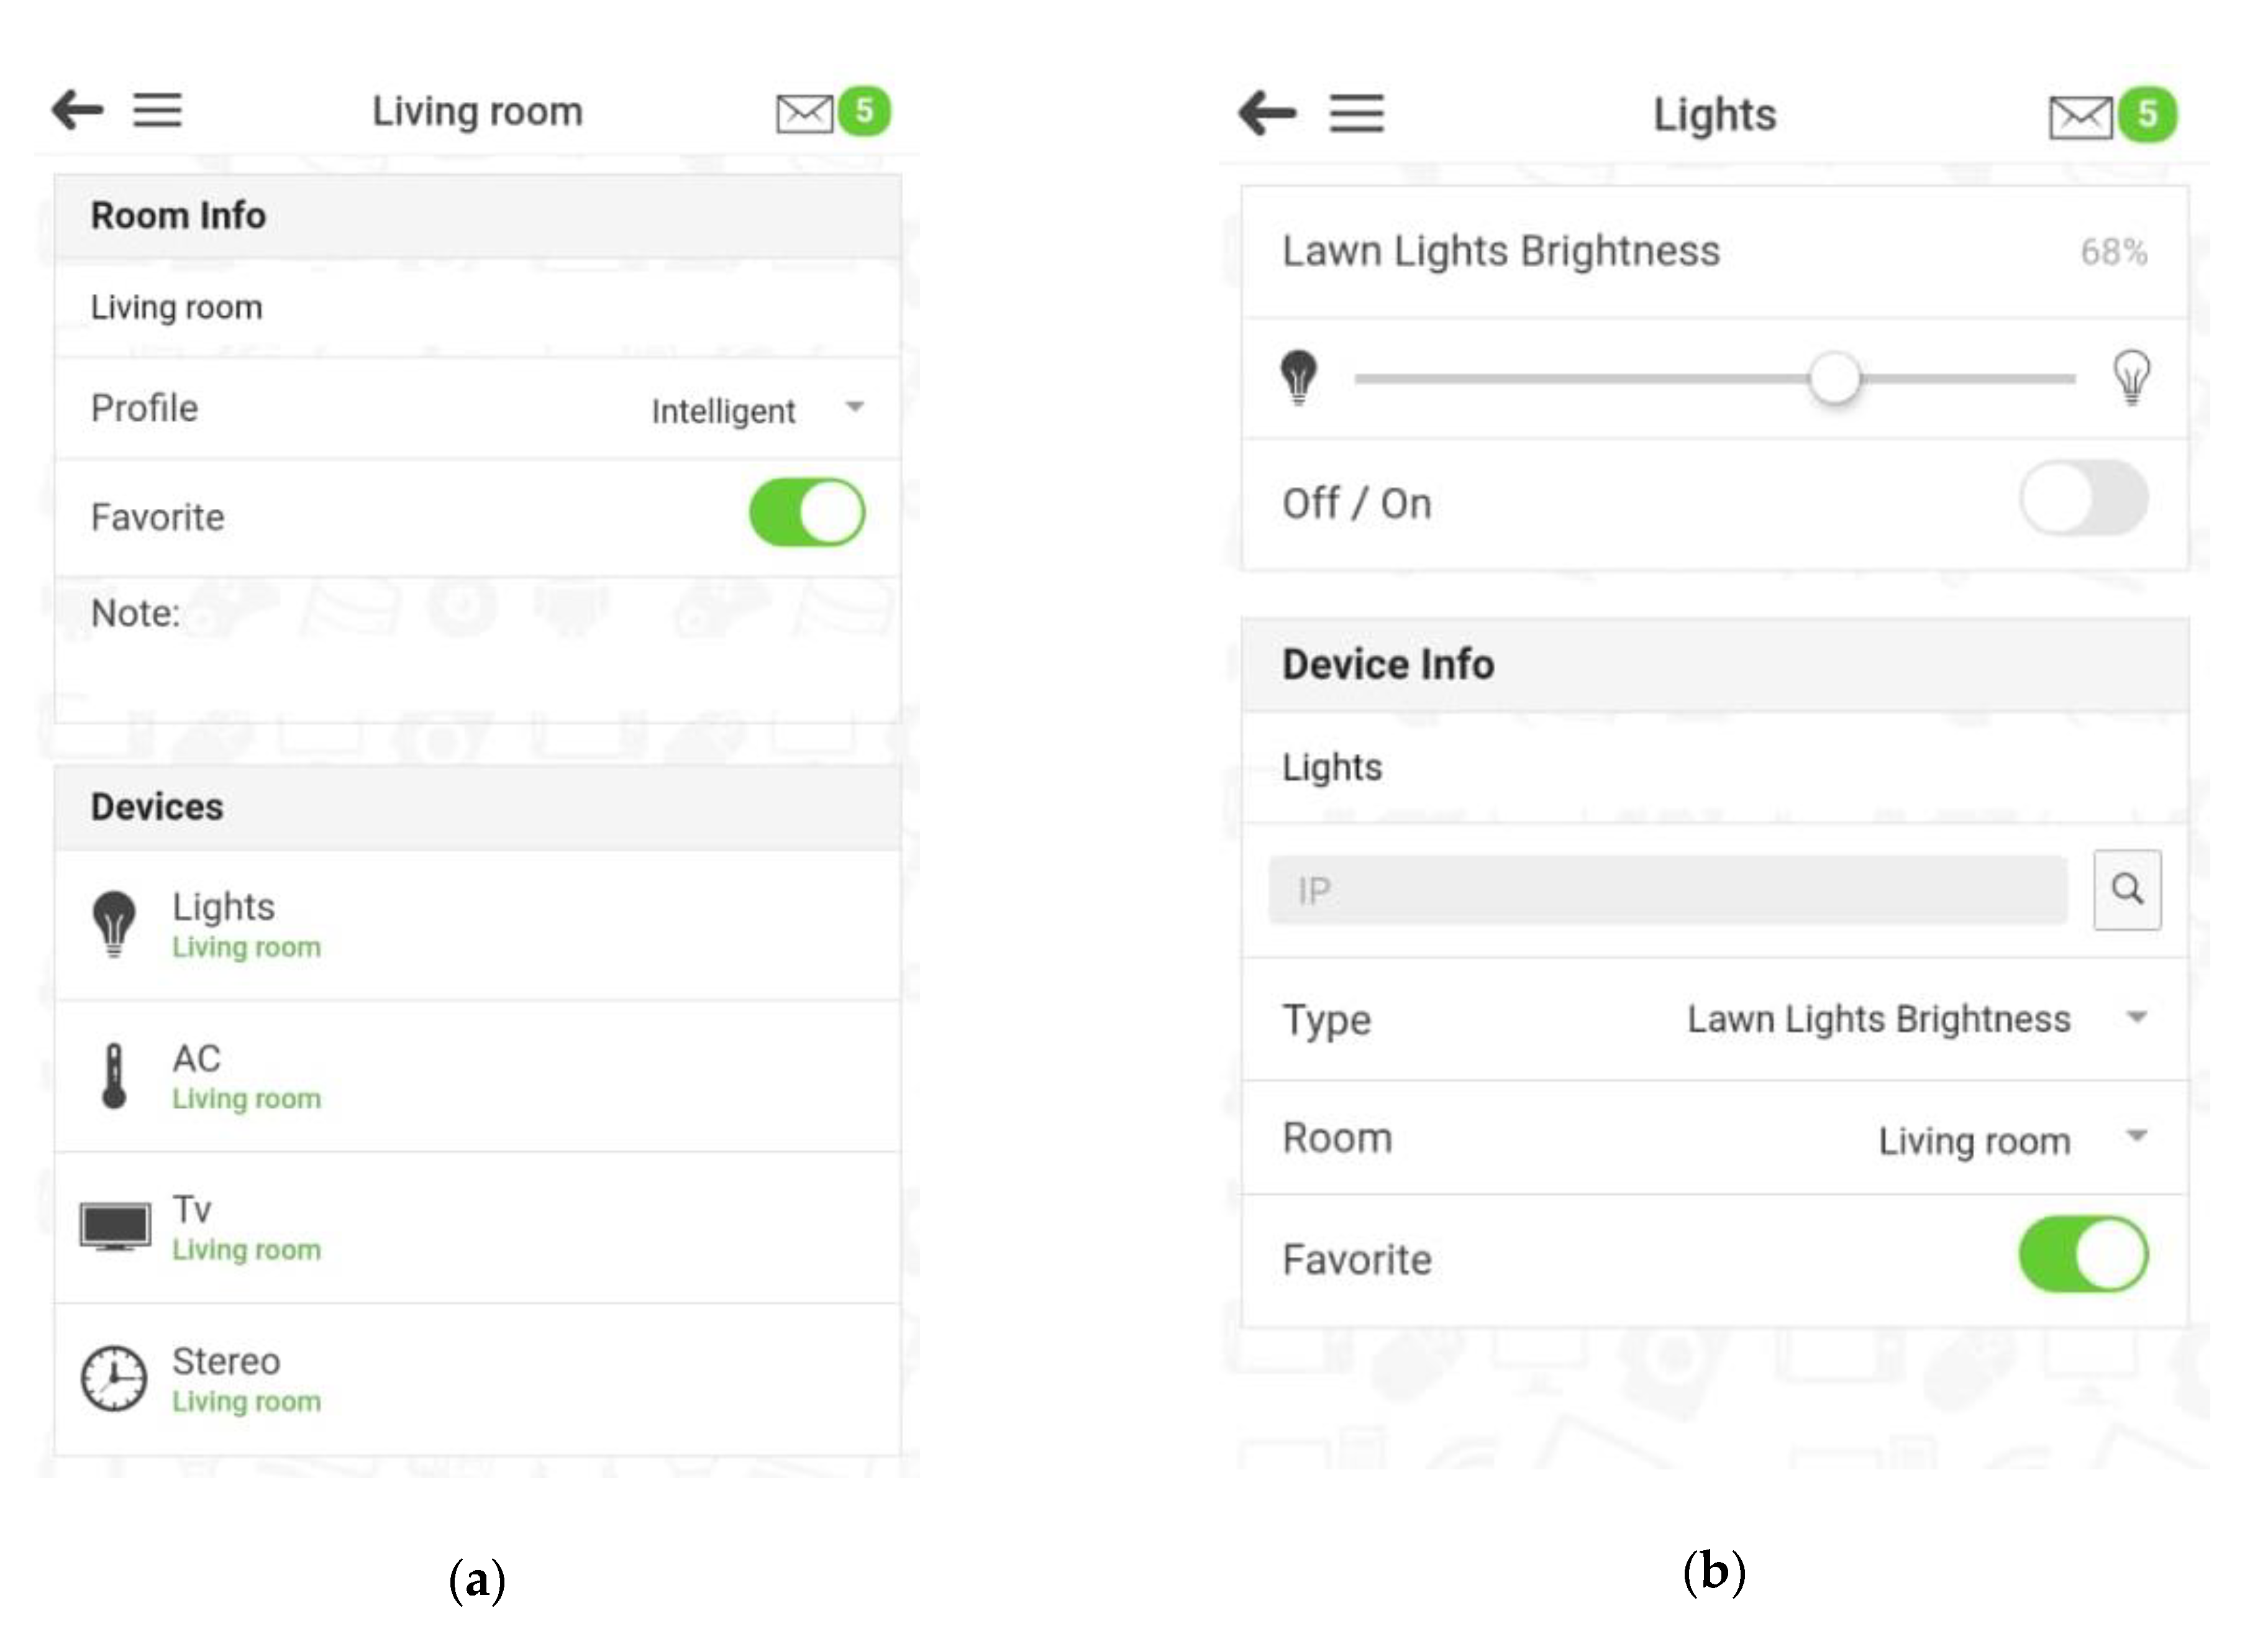Image resolution: width=2268 pixels, height=1644 pixels.
Task: Open the hamburger menu on Living room screen
Action: (x=158, y=110)
